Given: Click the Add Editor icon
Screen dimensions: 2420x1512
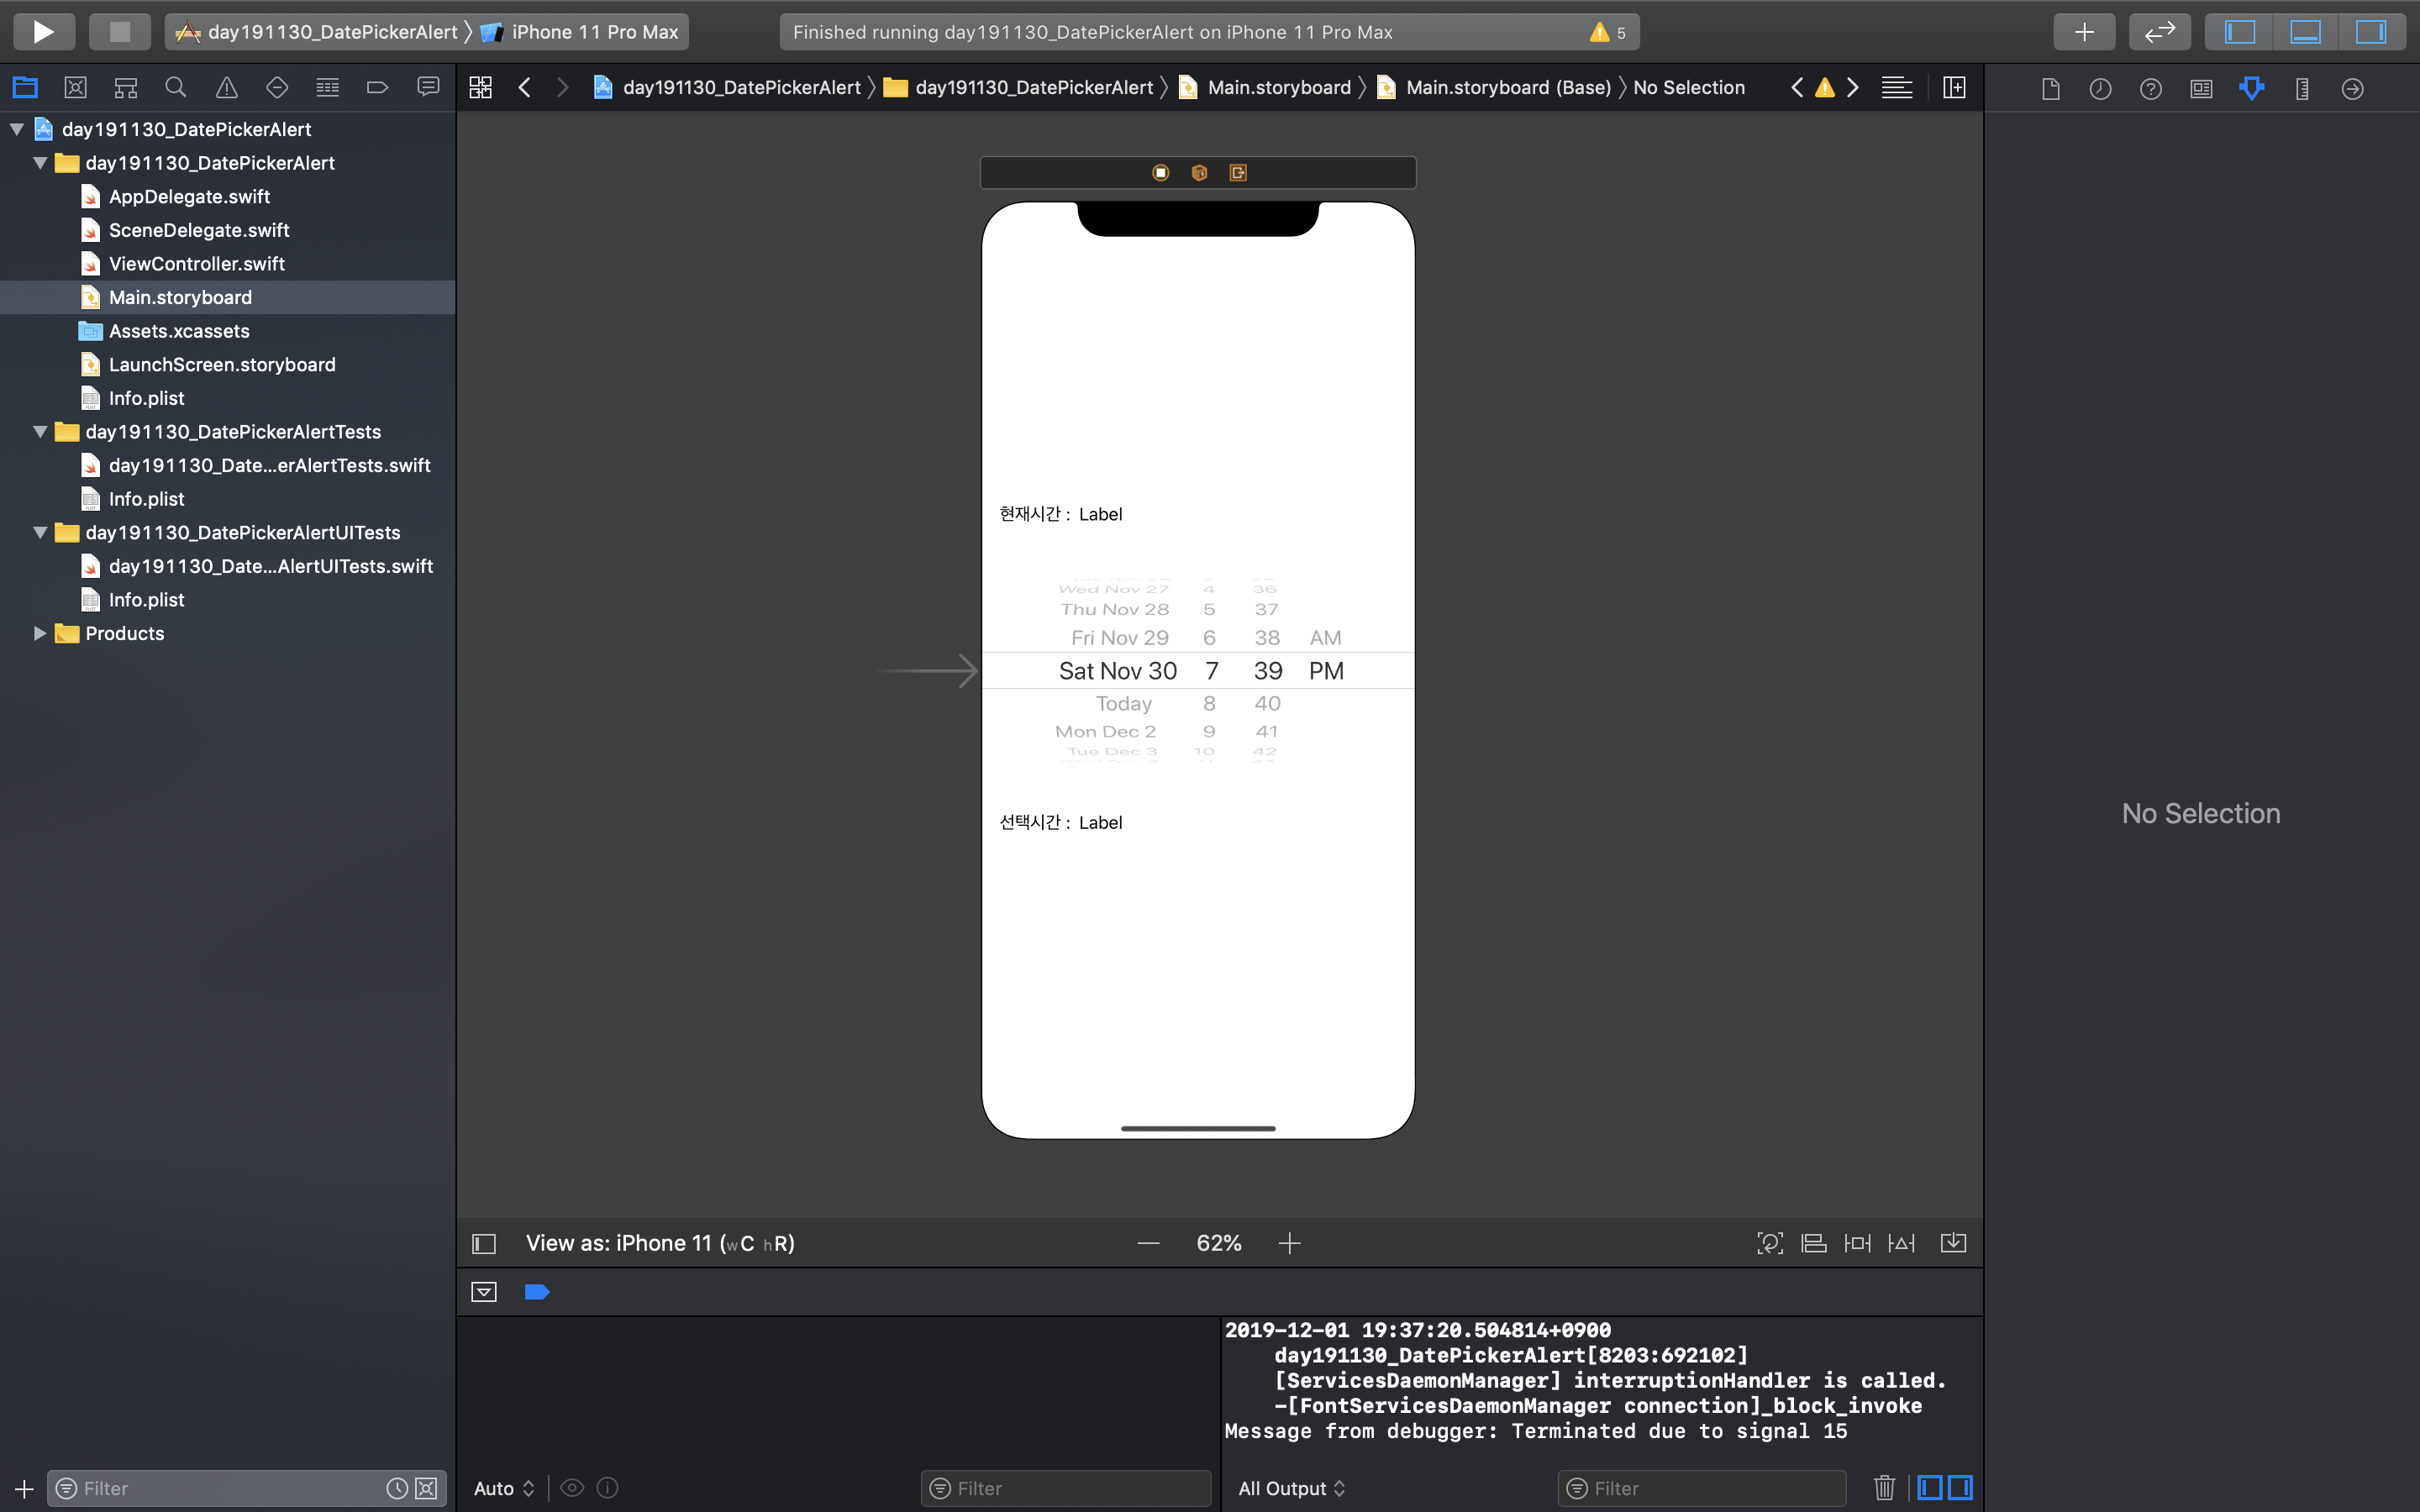Looking at the screenshot, I should pyautogui.click(x=1954, y=88).
